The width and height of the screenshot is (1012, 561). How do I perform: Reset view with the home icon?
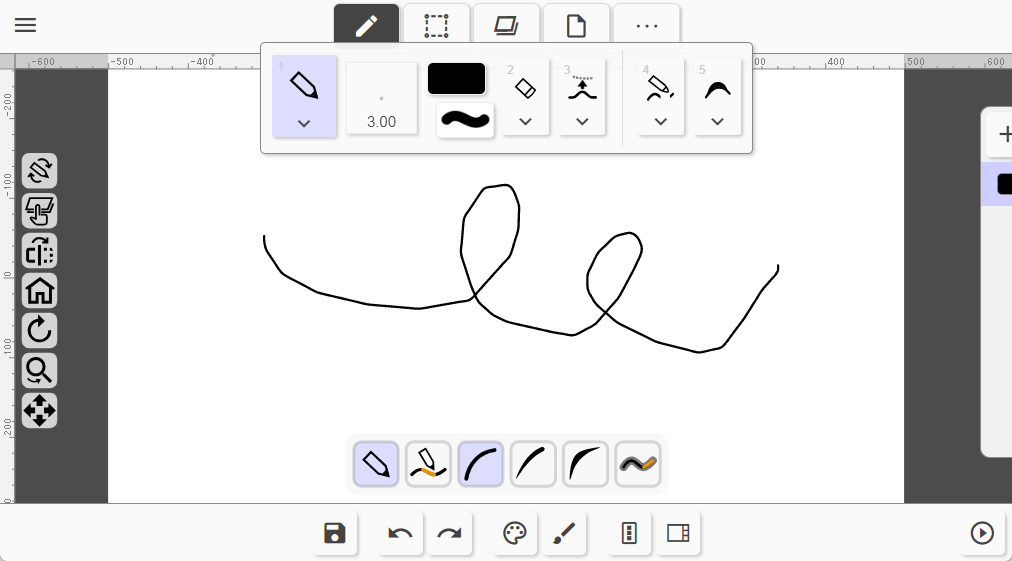pos(39,291)
